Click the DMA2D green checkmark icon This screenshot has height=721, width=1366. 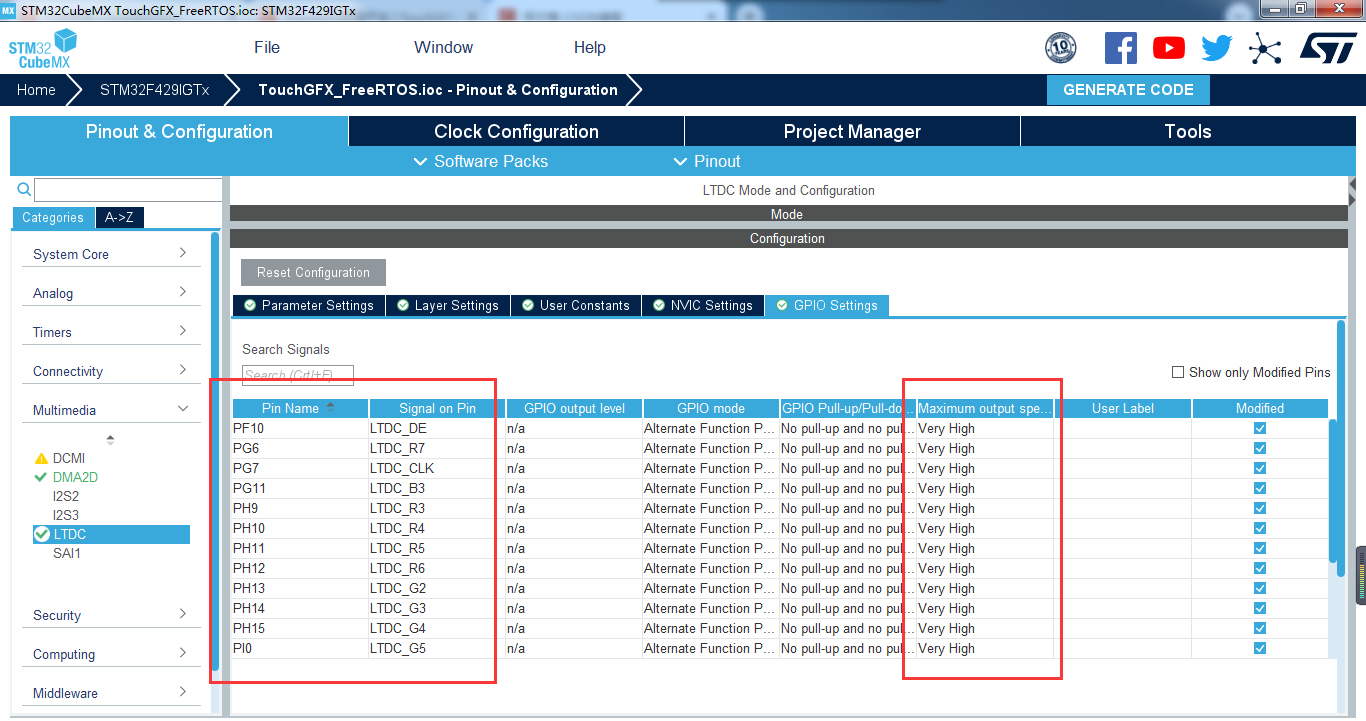point(41,477)
